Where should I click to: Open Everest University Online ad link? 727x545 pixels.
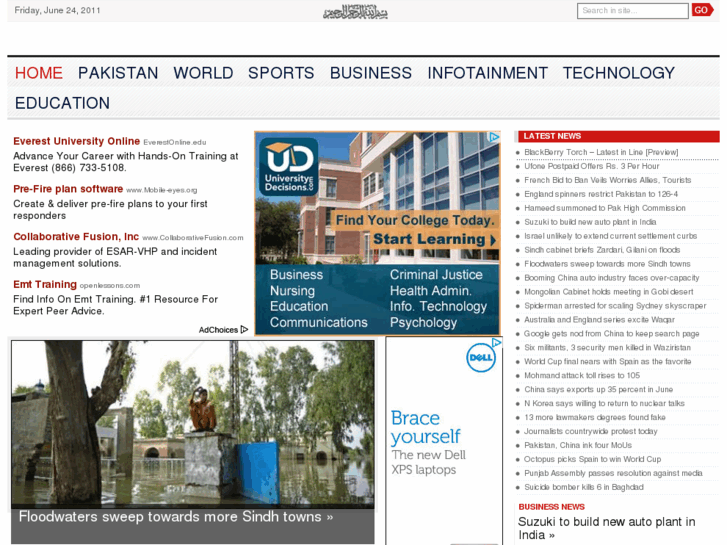pyautogui.click(x=77, y=141)
